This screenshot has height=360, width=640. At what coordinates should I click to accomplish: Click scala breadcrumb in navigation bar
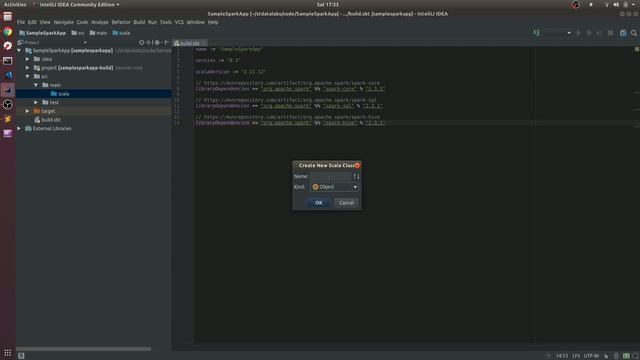121,33
